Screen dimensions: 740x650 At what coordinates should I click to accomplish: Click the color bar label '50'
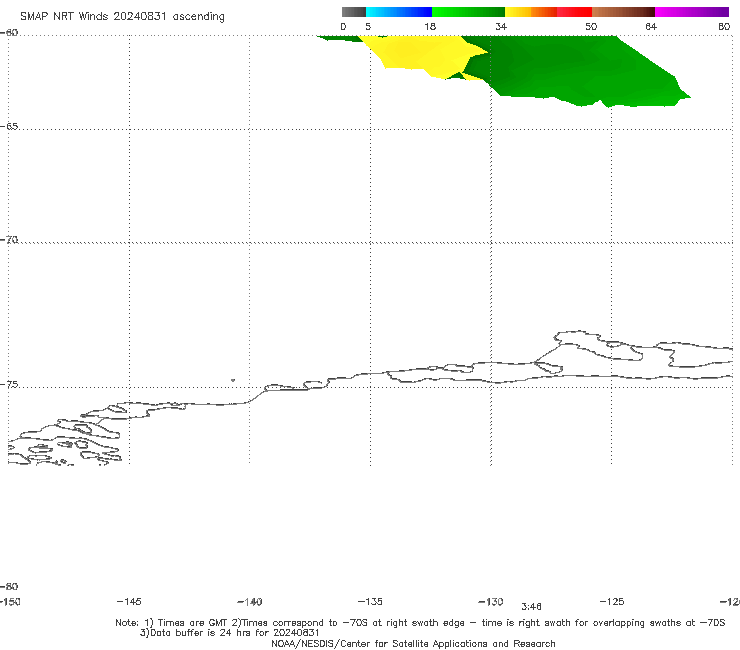pos(591,27)
